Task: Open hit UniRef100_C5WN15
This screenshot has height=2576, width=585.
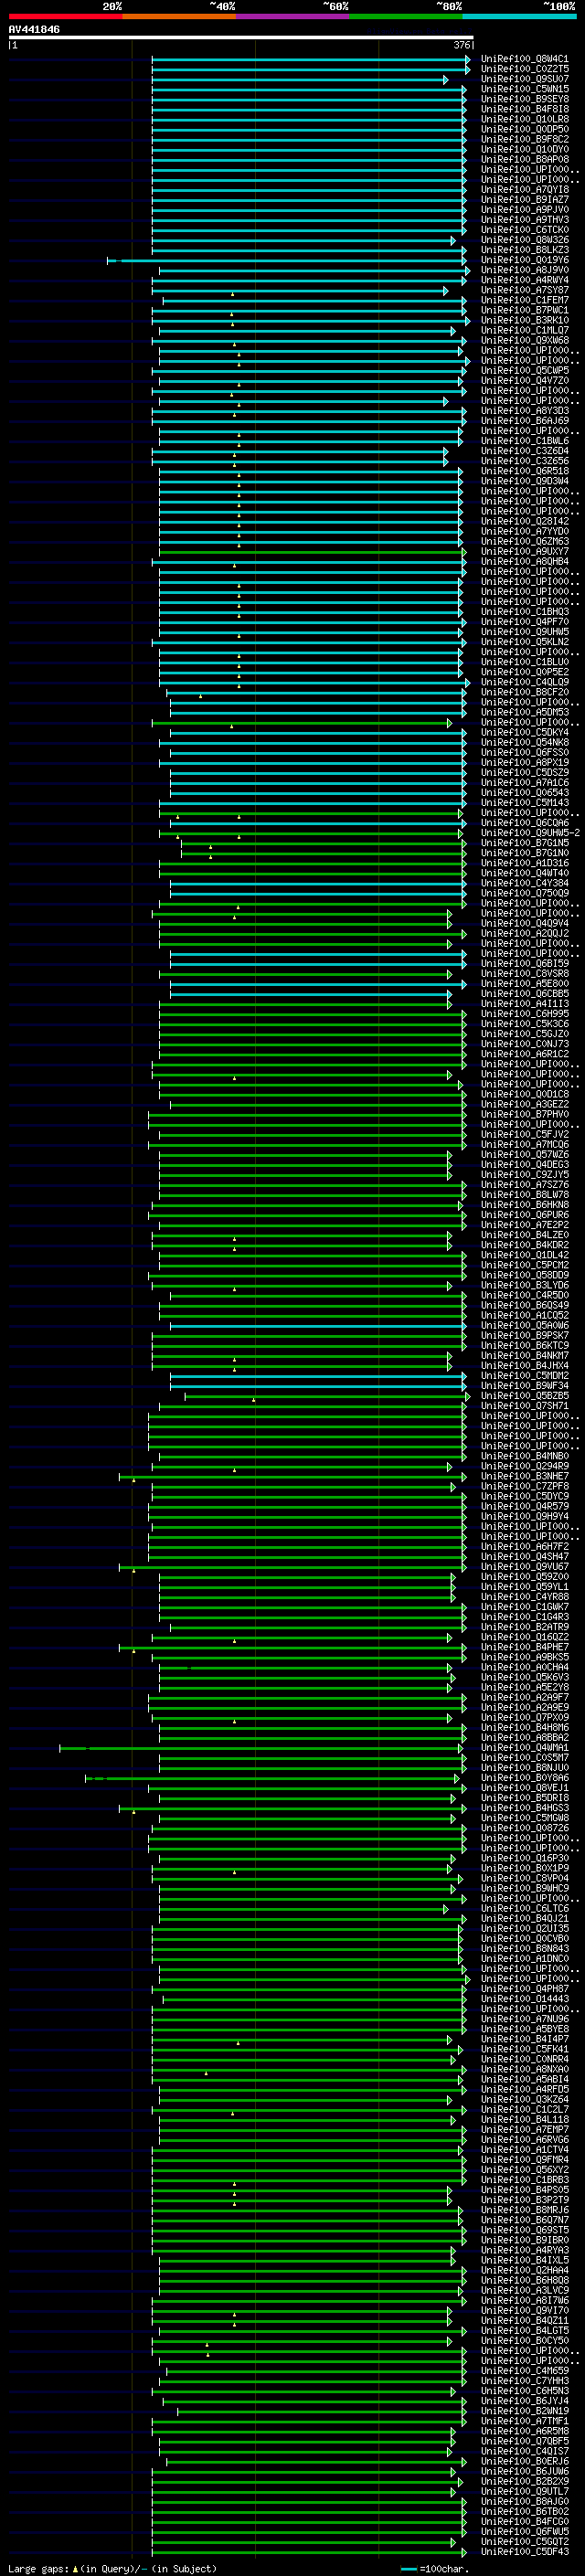Action: pyautogui.click(x=524, y=89)
